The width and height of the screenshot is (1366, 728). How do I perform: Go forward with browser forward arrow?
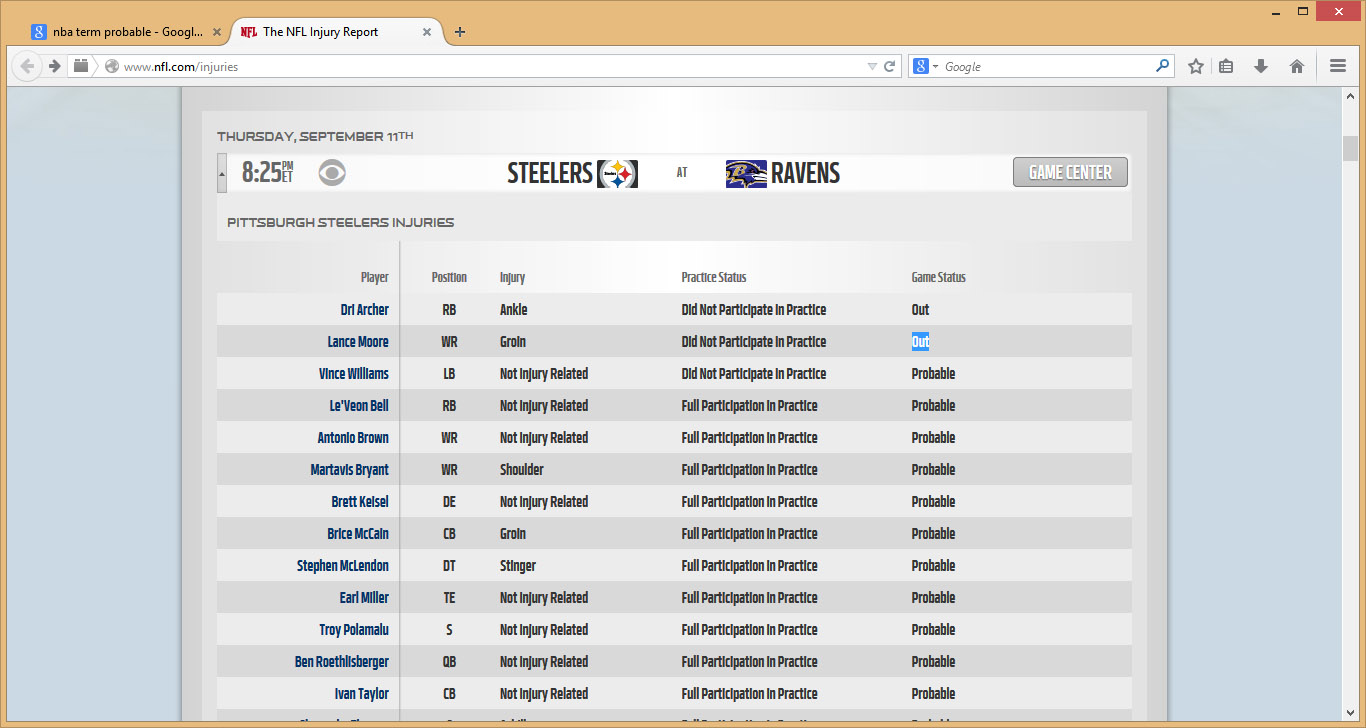coord(54,66)
